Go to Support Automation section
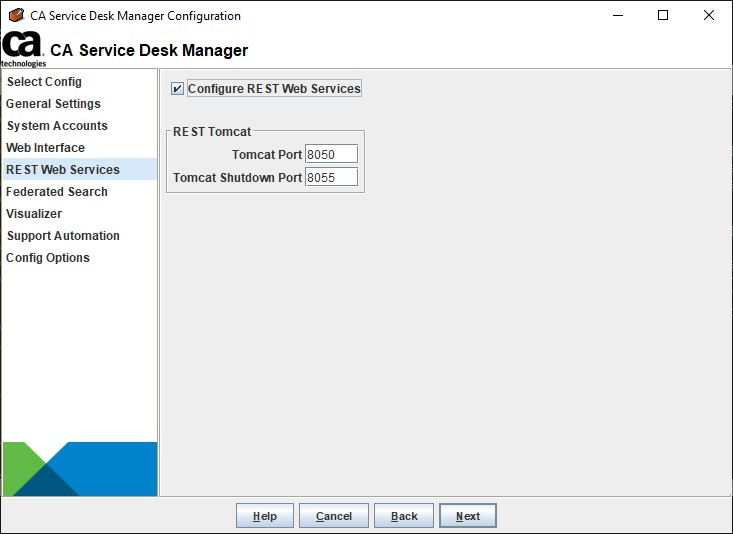 click(63, 236)
